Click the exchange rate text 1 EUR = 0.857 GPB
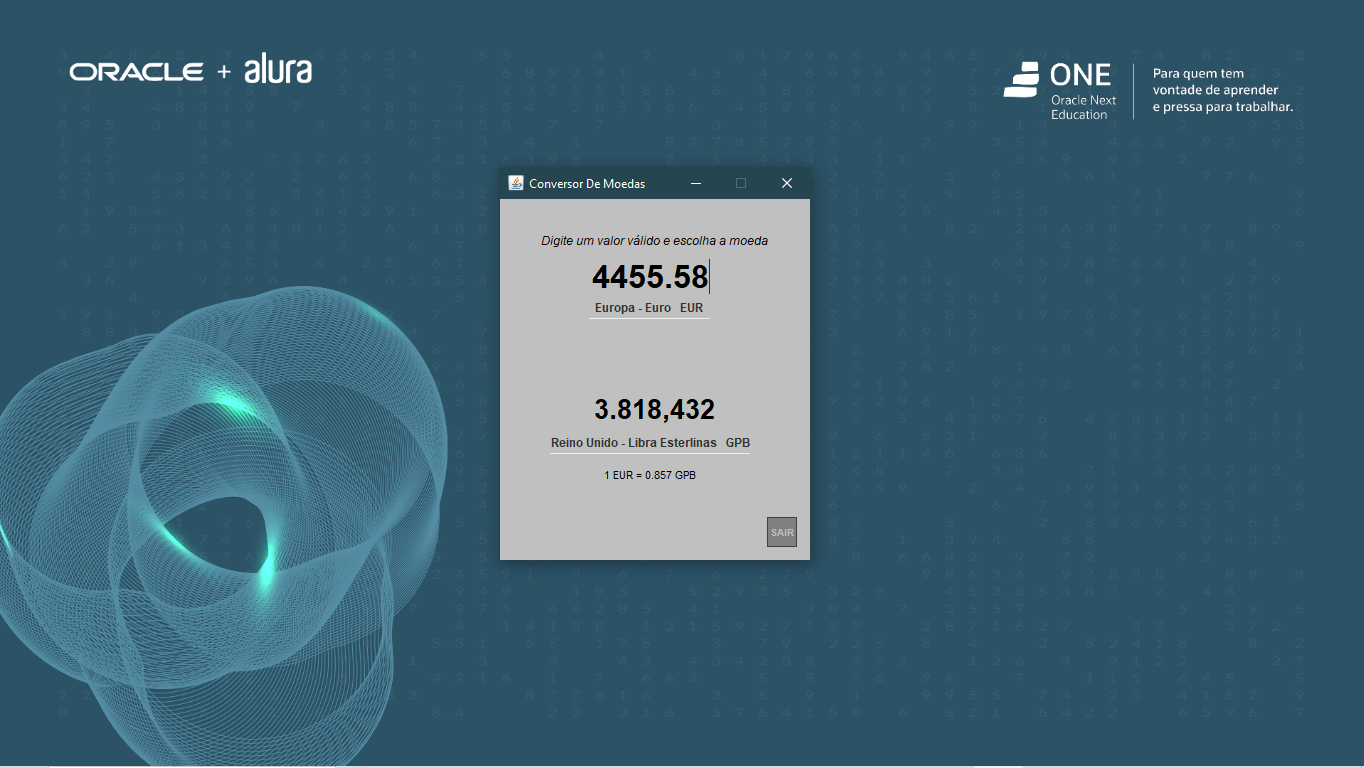The image size is (1364, 768). click(x=649, y=474)
